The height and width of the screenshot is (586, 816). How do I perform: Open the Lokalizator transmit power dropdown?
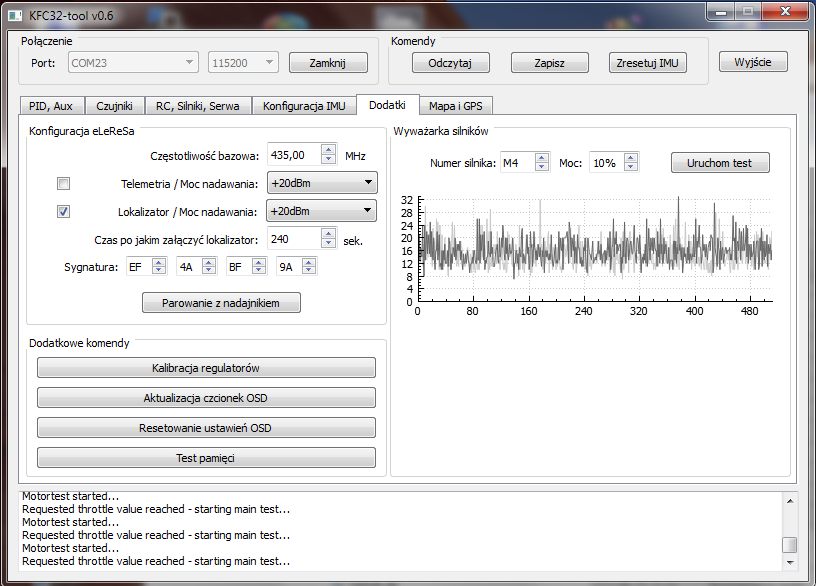point(321,211)
